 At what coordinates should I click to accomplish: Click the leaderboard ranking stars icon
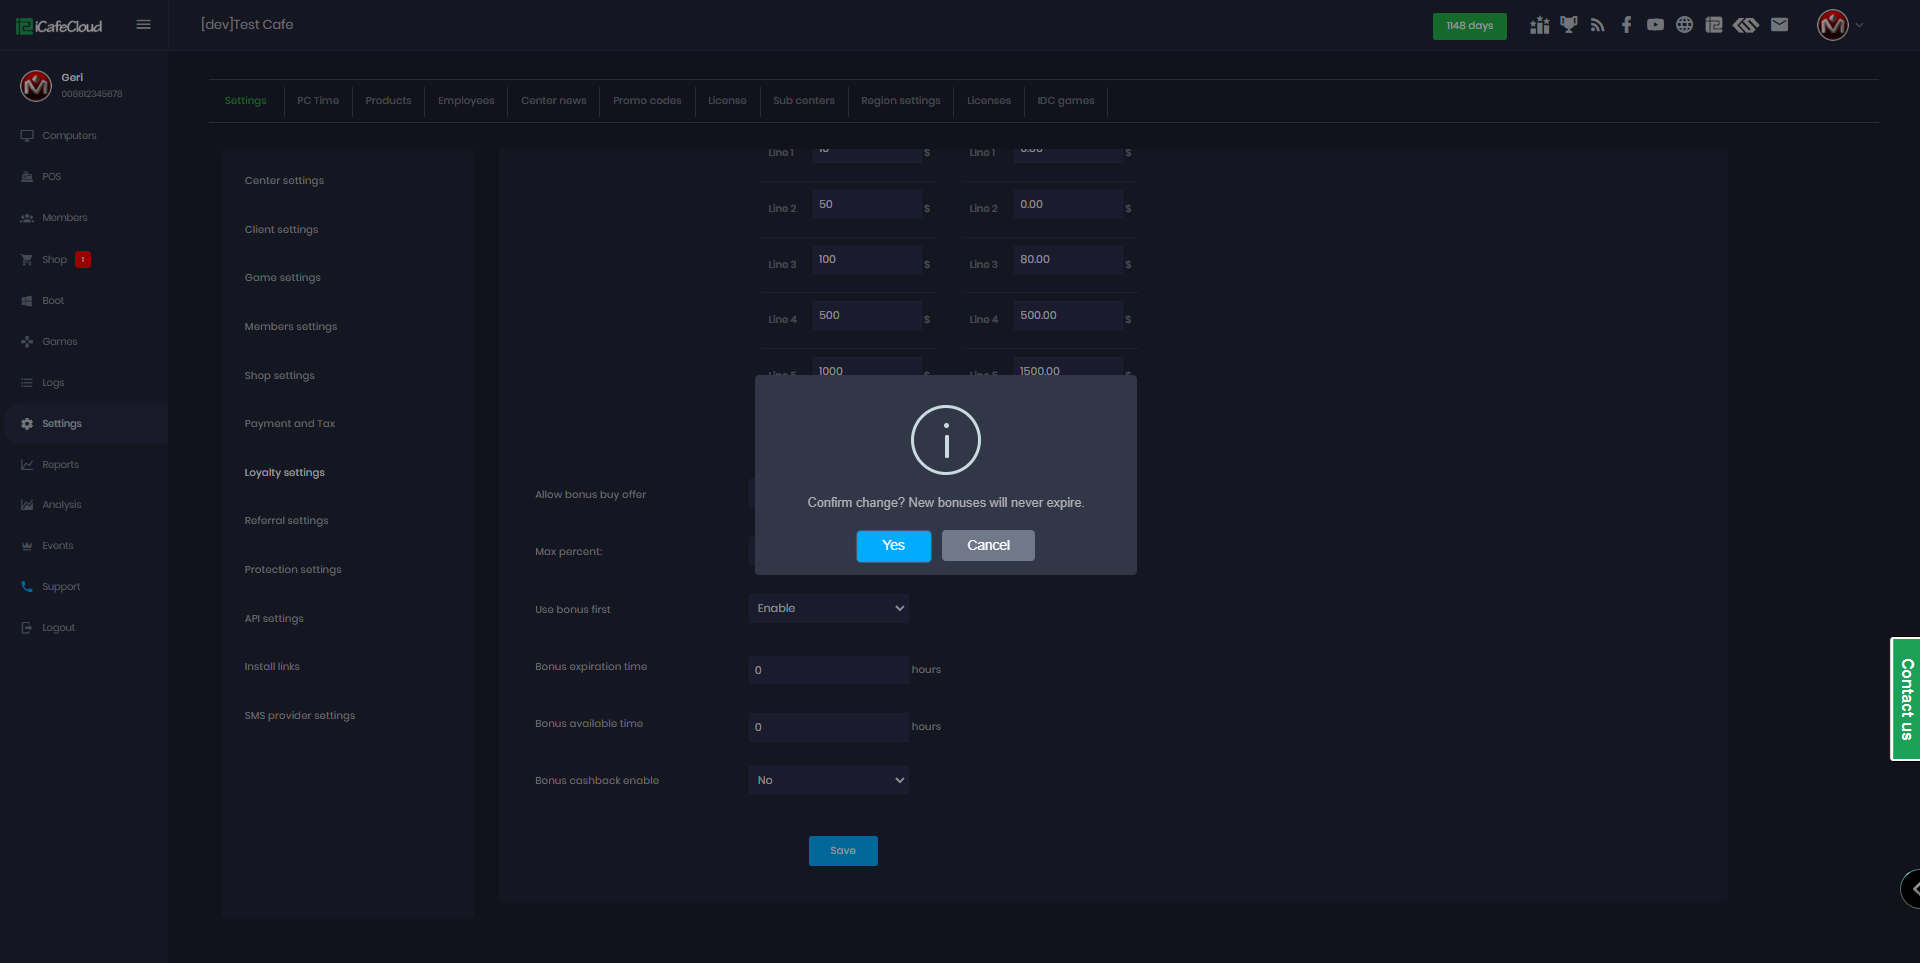pyautogui.click(x=1539, y=25)
